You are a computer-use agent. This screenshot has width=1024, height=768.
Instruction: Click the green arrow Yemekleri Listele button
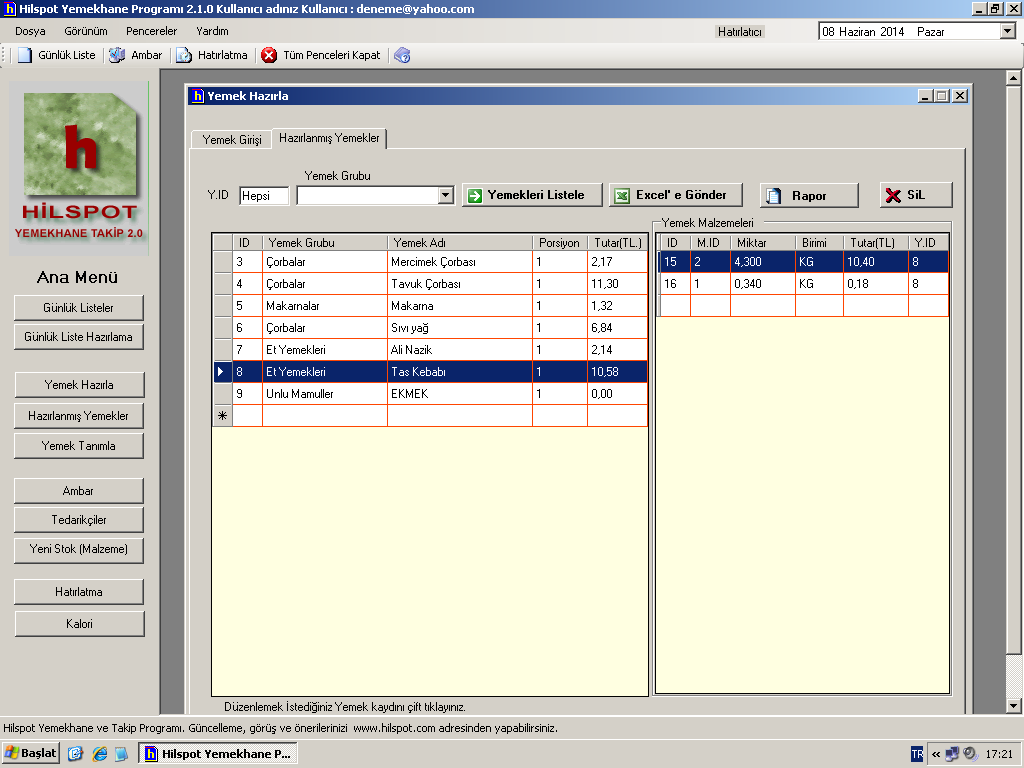click(x=532, y=195)
